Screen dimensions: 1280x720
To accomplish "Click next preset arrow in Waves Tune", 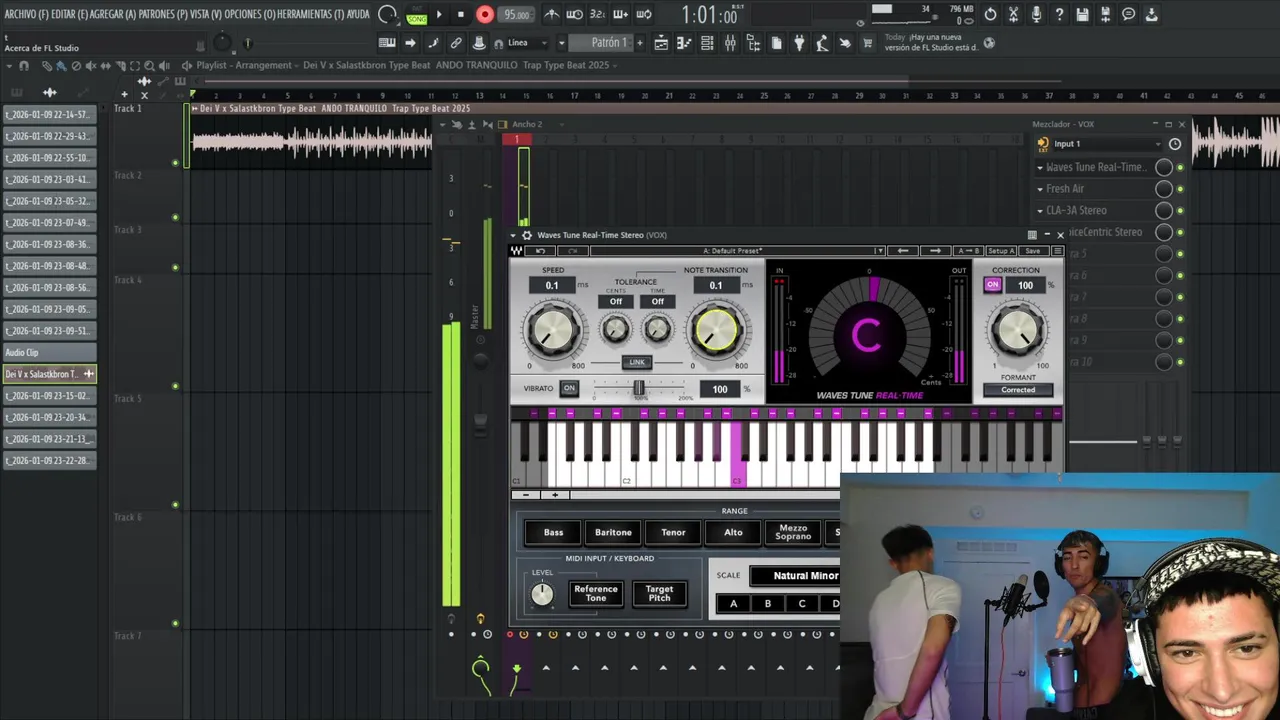I will (x=935, y=251).
